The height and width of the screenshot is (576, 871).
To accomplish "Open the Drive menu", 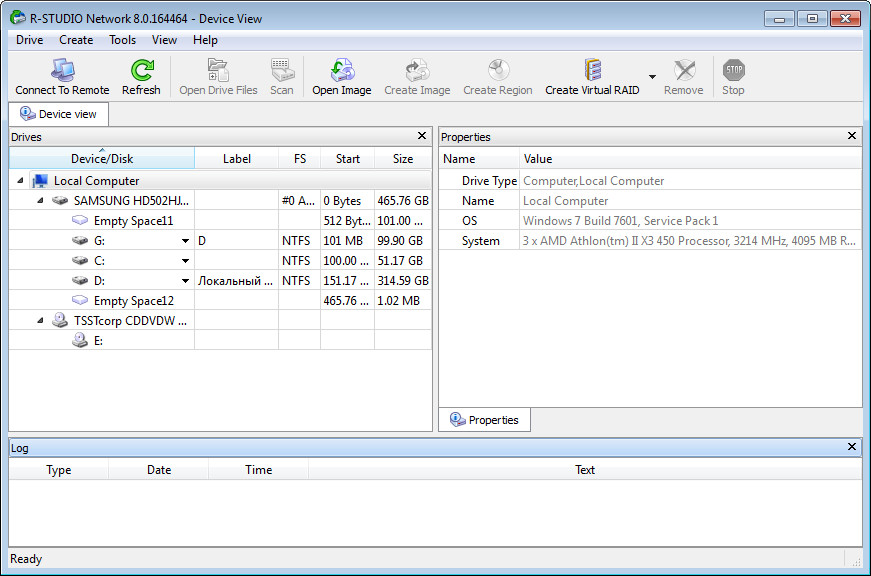I will [29, 39].
